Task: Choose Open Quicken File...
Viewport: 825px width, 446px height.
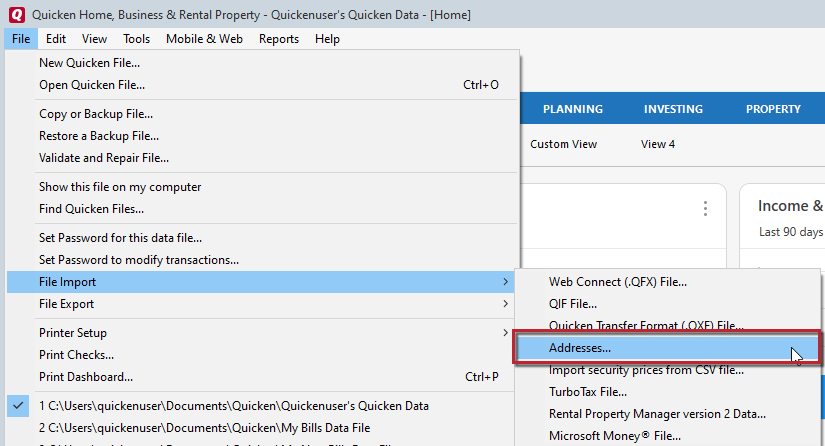Action: (x=262, y=85)
